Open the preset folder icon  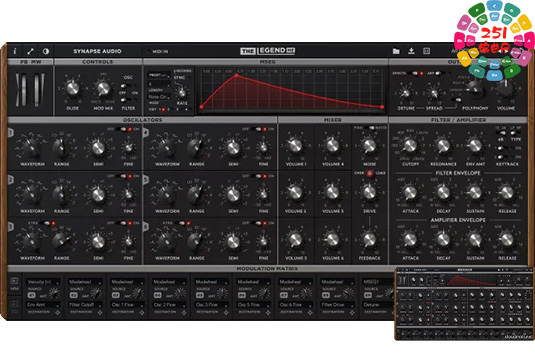(x=396, y=51)
